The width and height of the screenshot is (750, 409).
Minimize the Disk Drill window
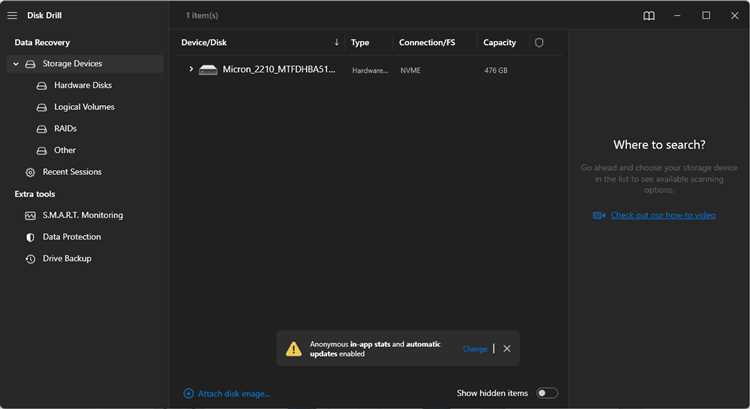pyautogui.click(x=677, y=16)
